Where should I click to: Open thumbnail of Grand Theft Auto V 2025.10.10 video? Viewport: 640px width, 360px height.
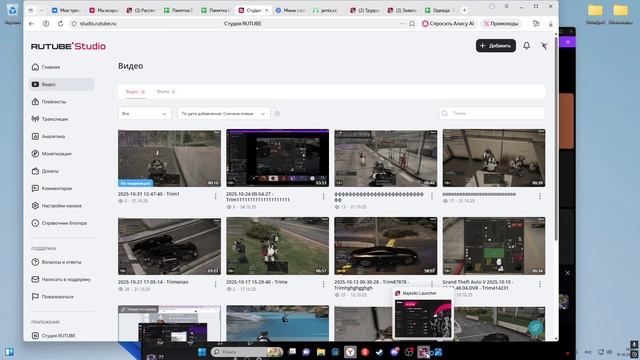(494, 246)
